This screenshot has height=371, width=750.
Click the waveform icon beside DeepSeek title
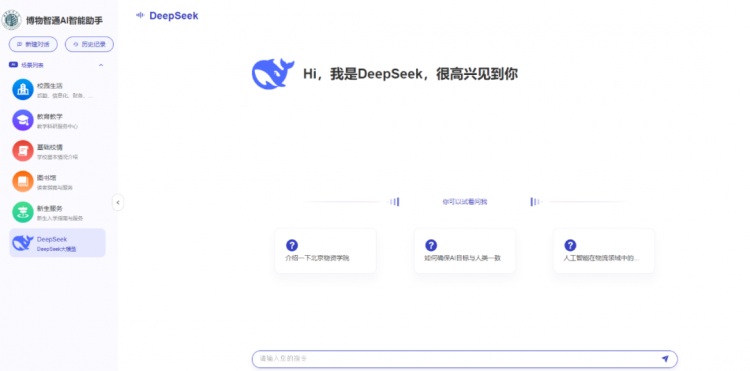pos(140,15)
